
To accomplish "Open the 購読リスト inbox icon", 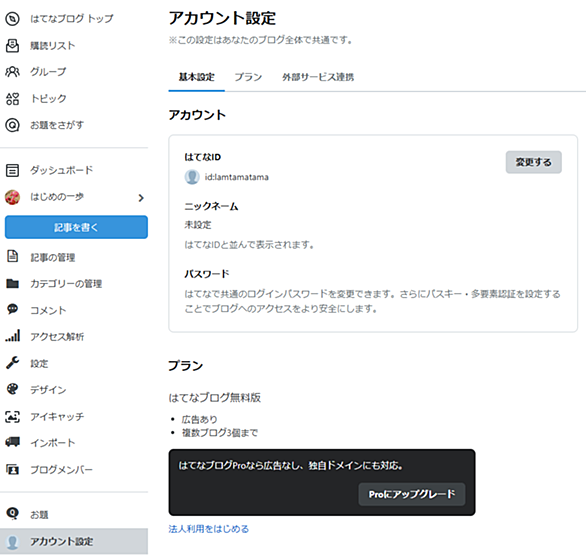I will [x=12, y=46].
